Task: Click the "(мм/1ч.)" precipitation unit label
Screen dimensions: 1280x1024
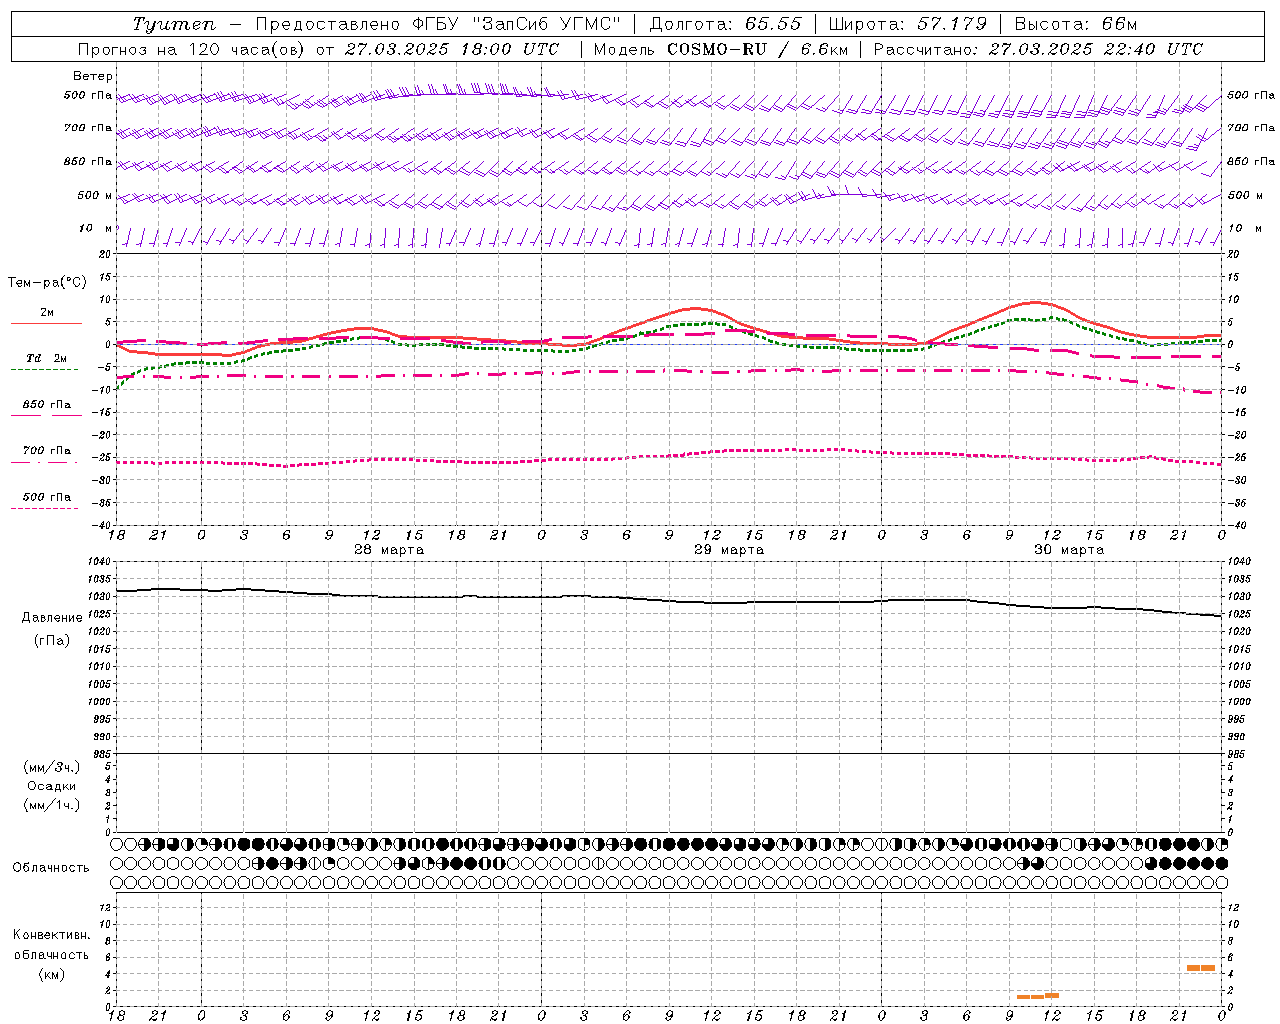Action: coord(52,805)
